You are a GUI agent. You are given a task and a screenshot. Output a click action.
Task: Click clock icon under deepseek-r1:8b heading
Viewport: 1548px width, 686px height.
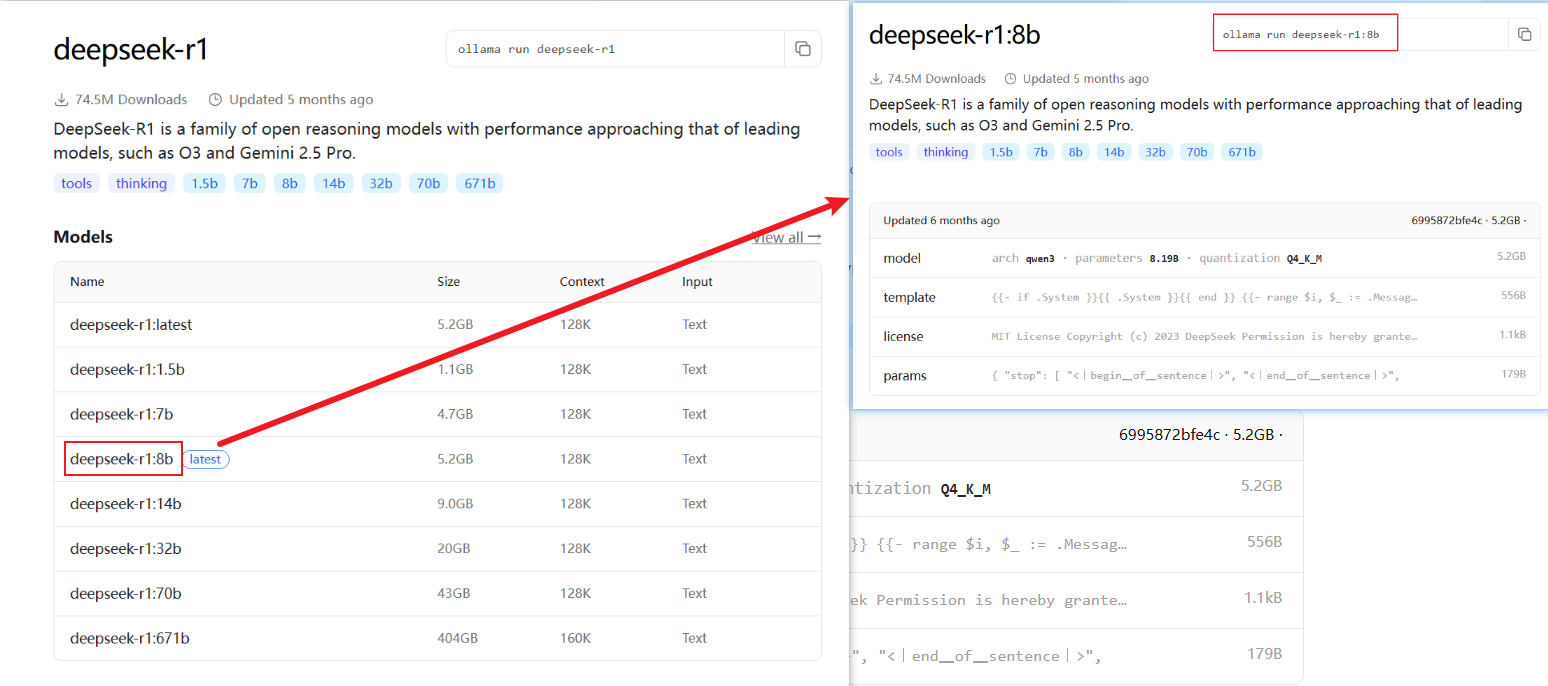(x=1010, y=79)
